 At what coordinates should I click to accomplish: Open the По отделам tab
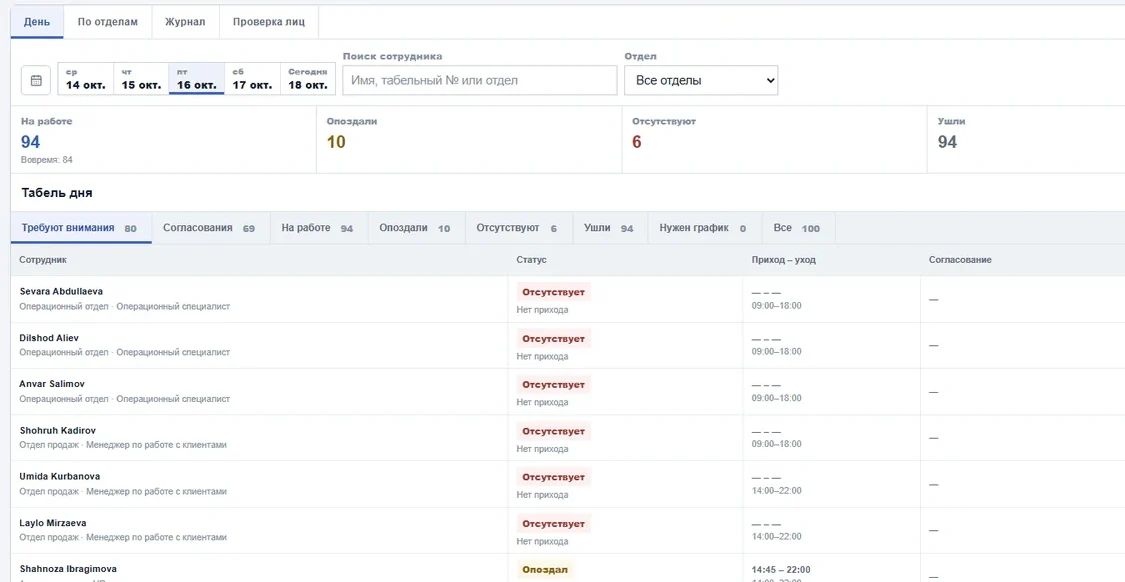[108, 22]
